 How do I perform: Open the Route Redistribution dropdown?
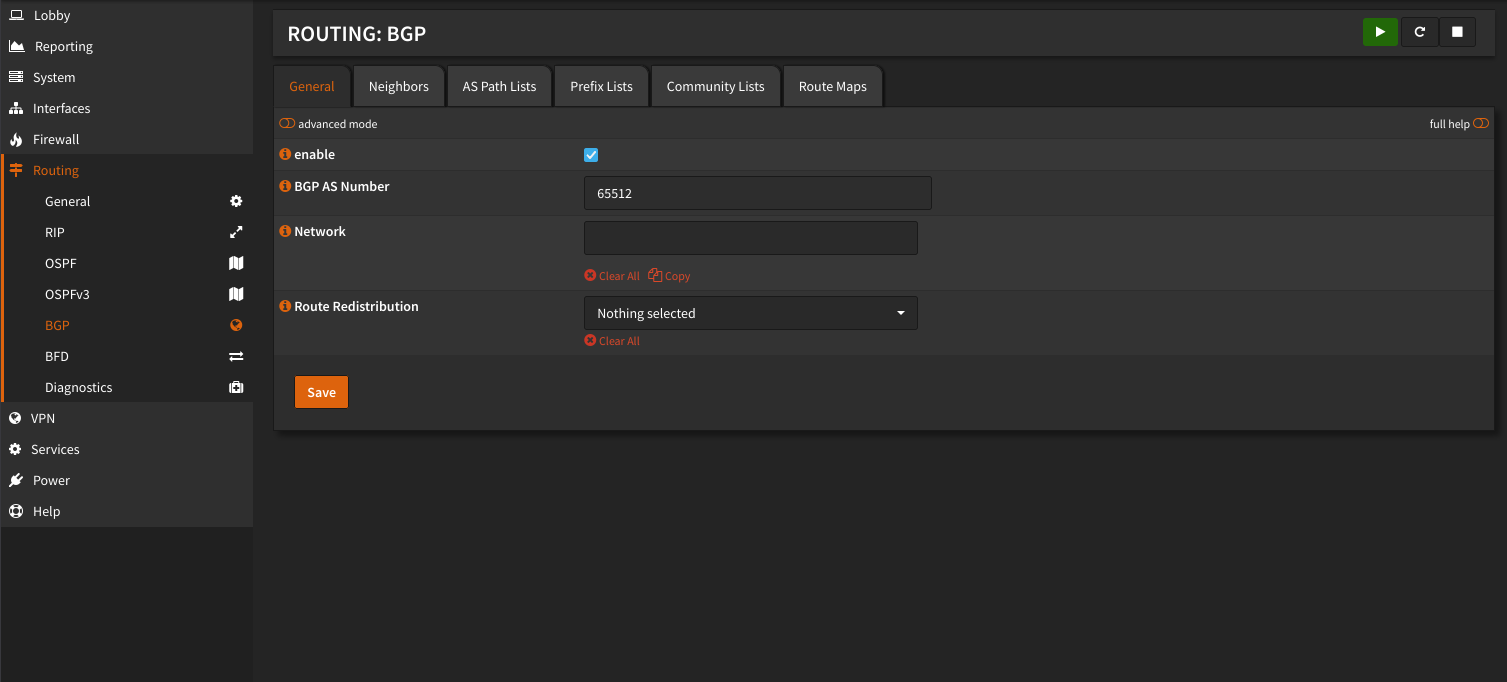coord(750,313)
